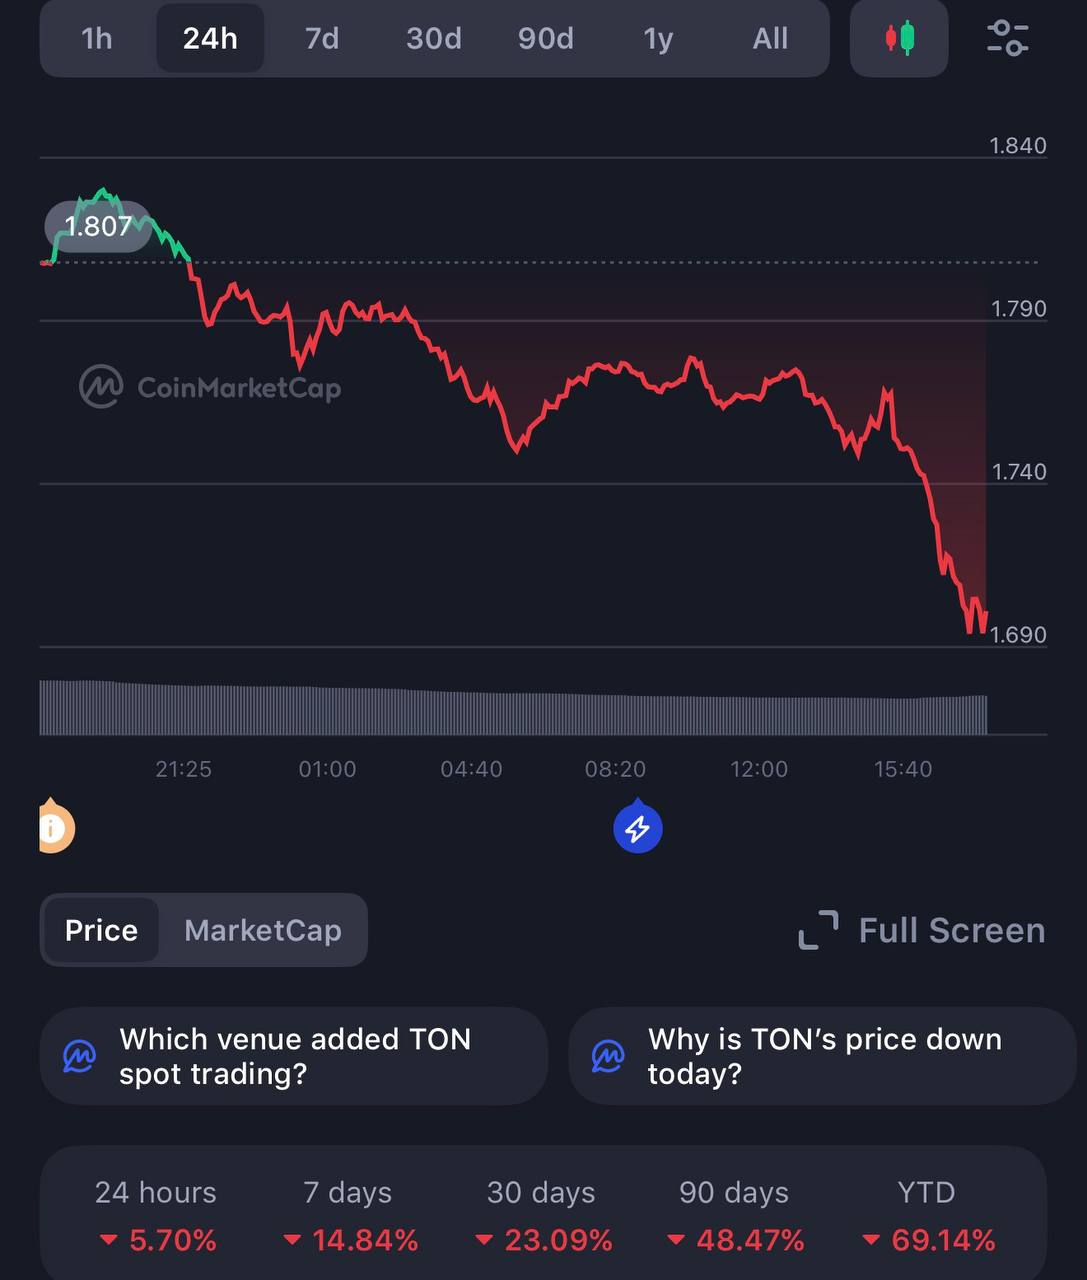Tap the blue lightning event marker

click(x=638, y=828)
